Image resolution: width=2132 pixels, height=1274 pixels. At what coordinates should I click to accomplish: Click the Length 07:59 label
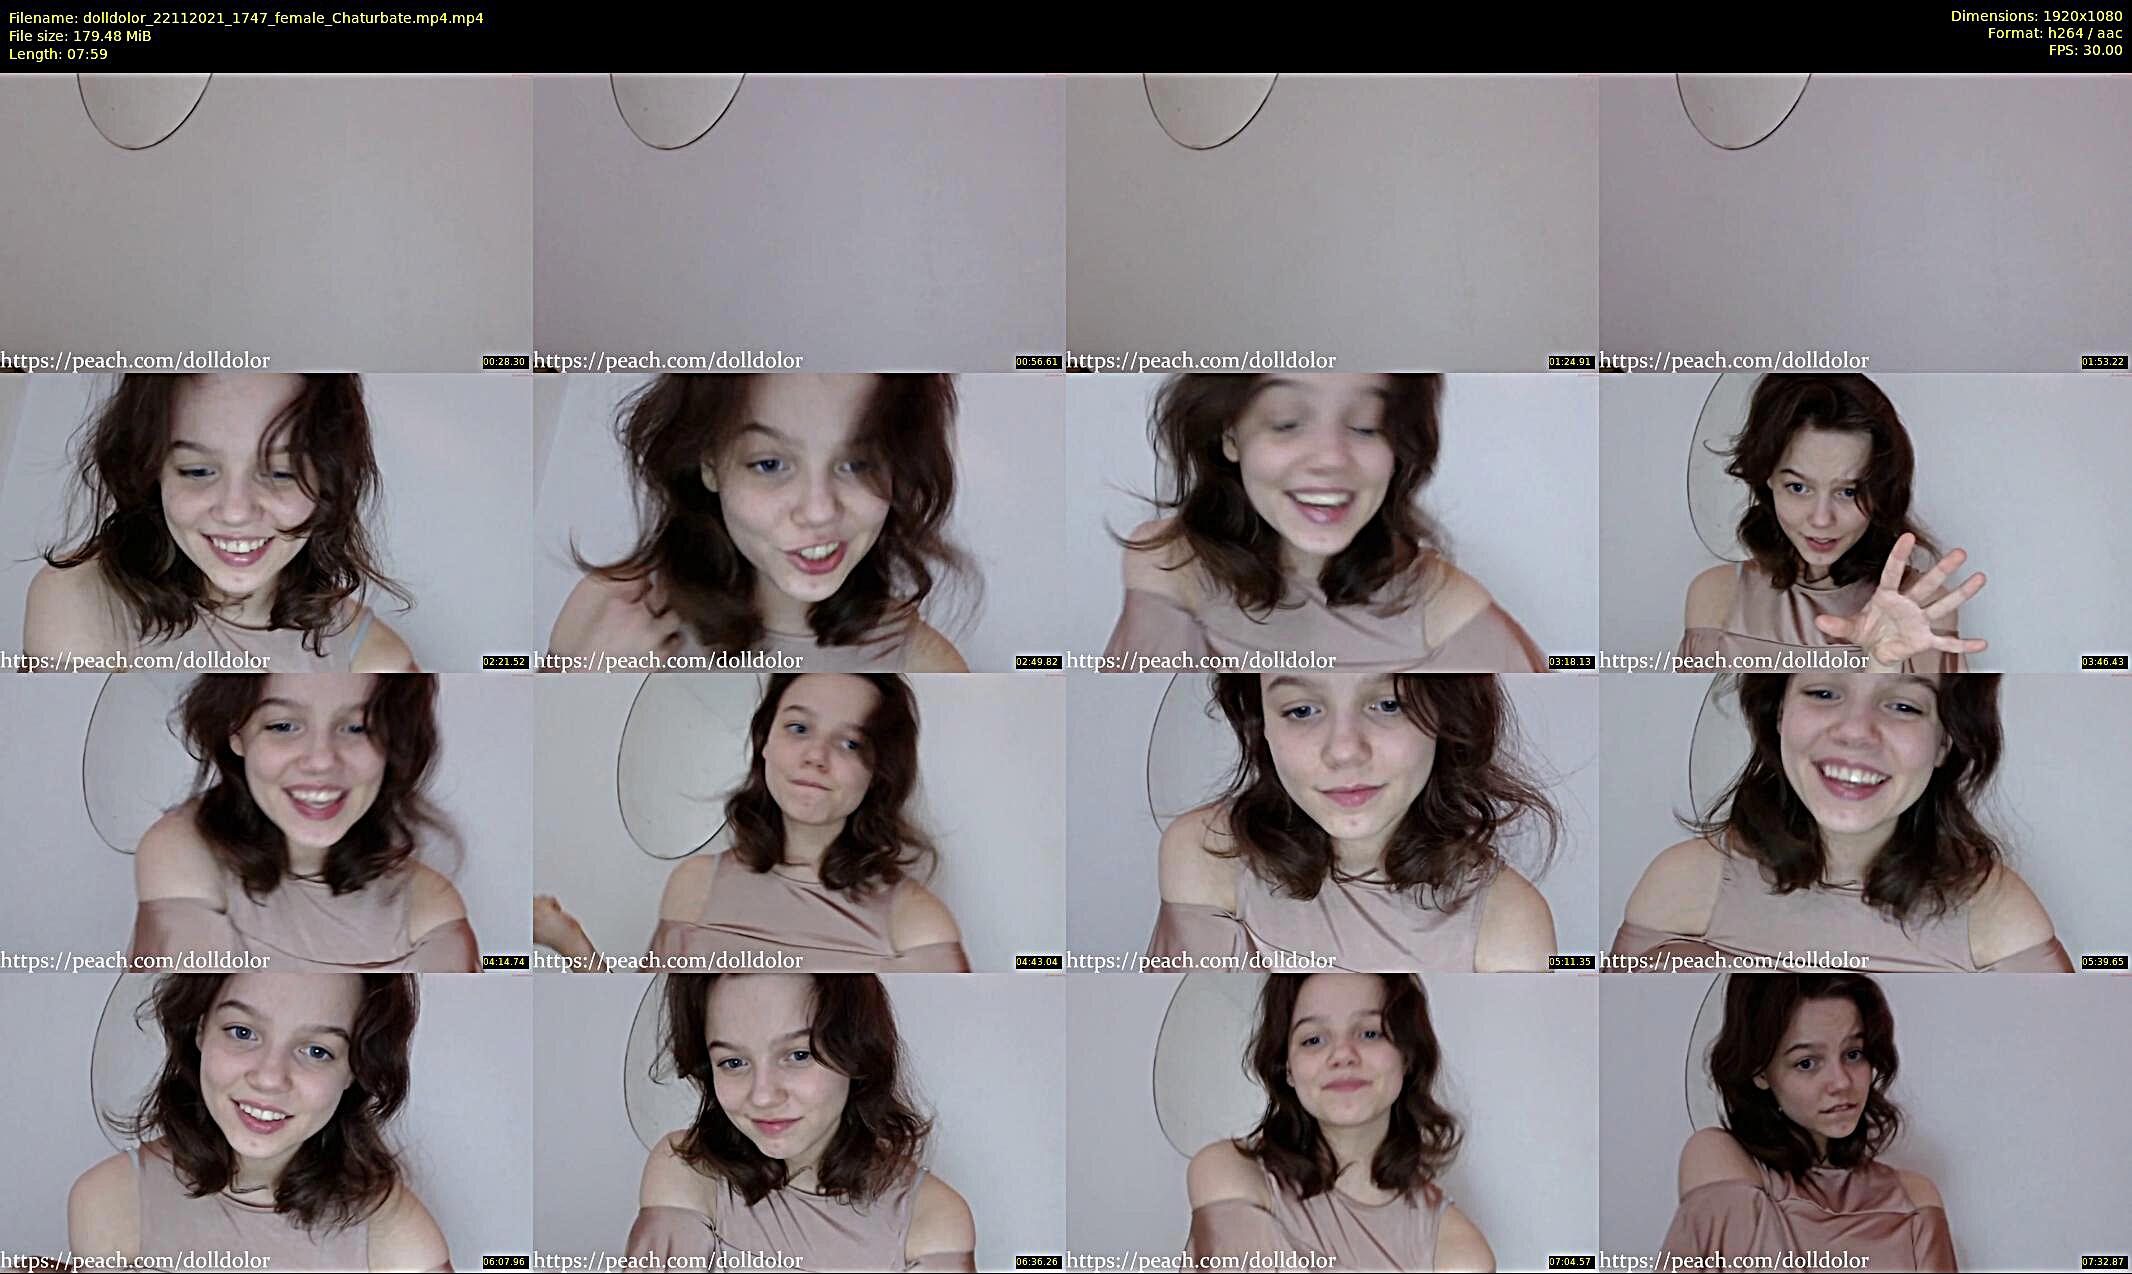point(58,54)
